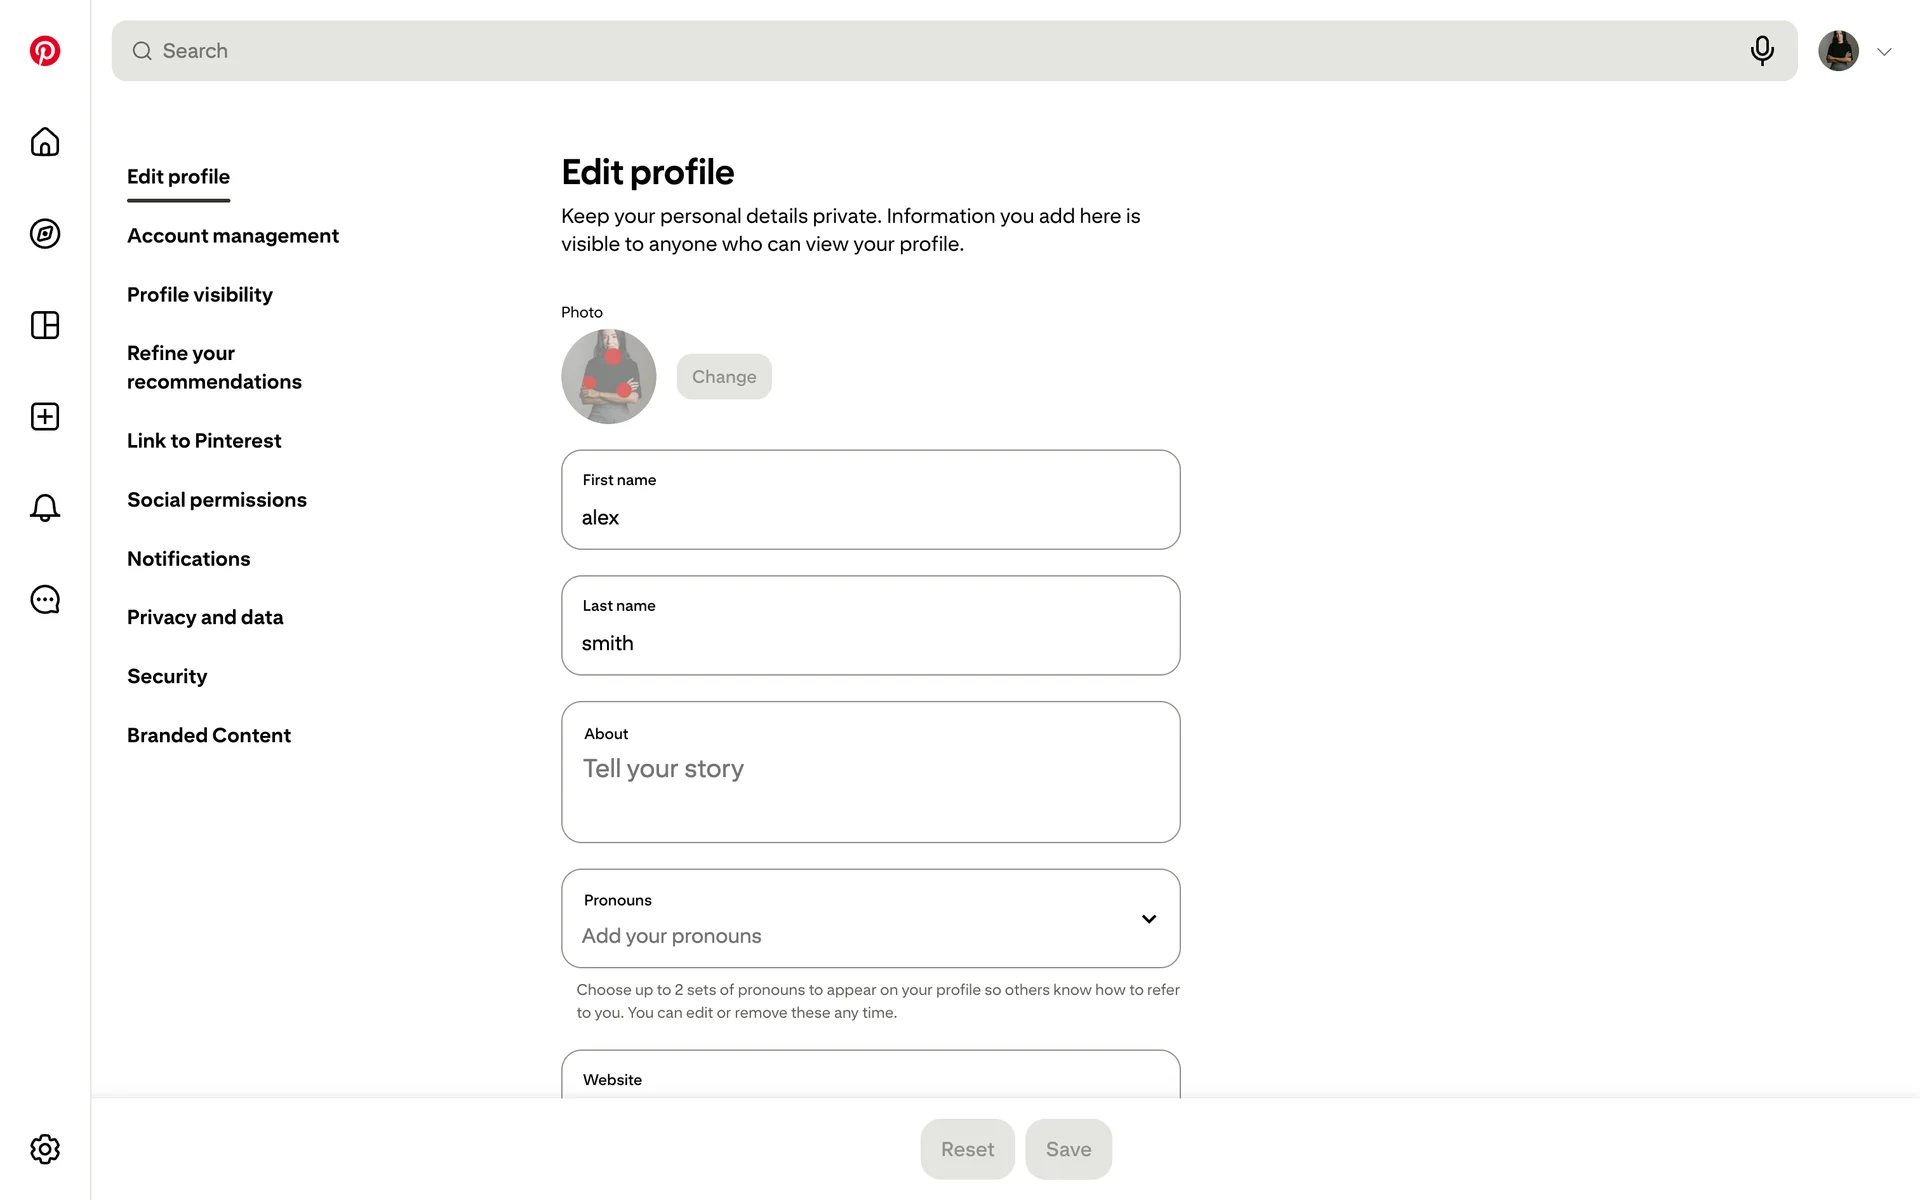Click the Create plus icon
This screenshot has height=1200, width=1920.
click(x=45, y=417)
